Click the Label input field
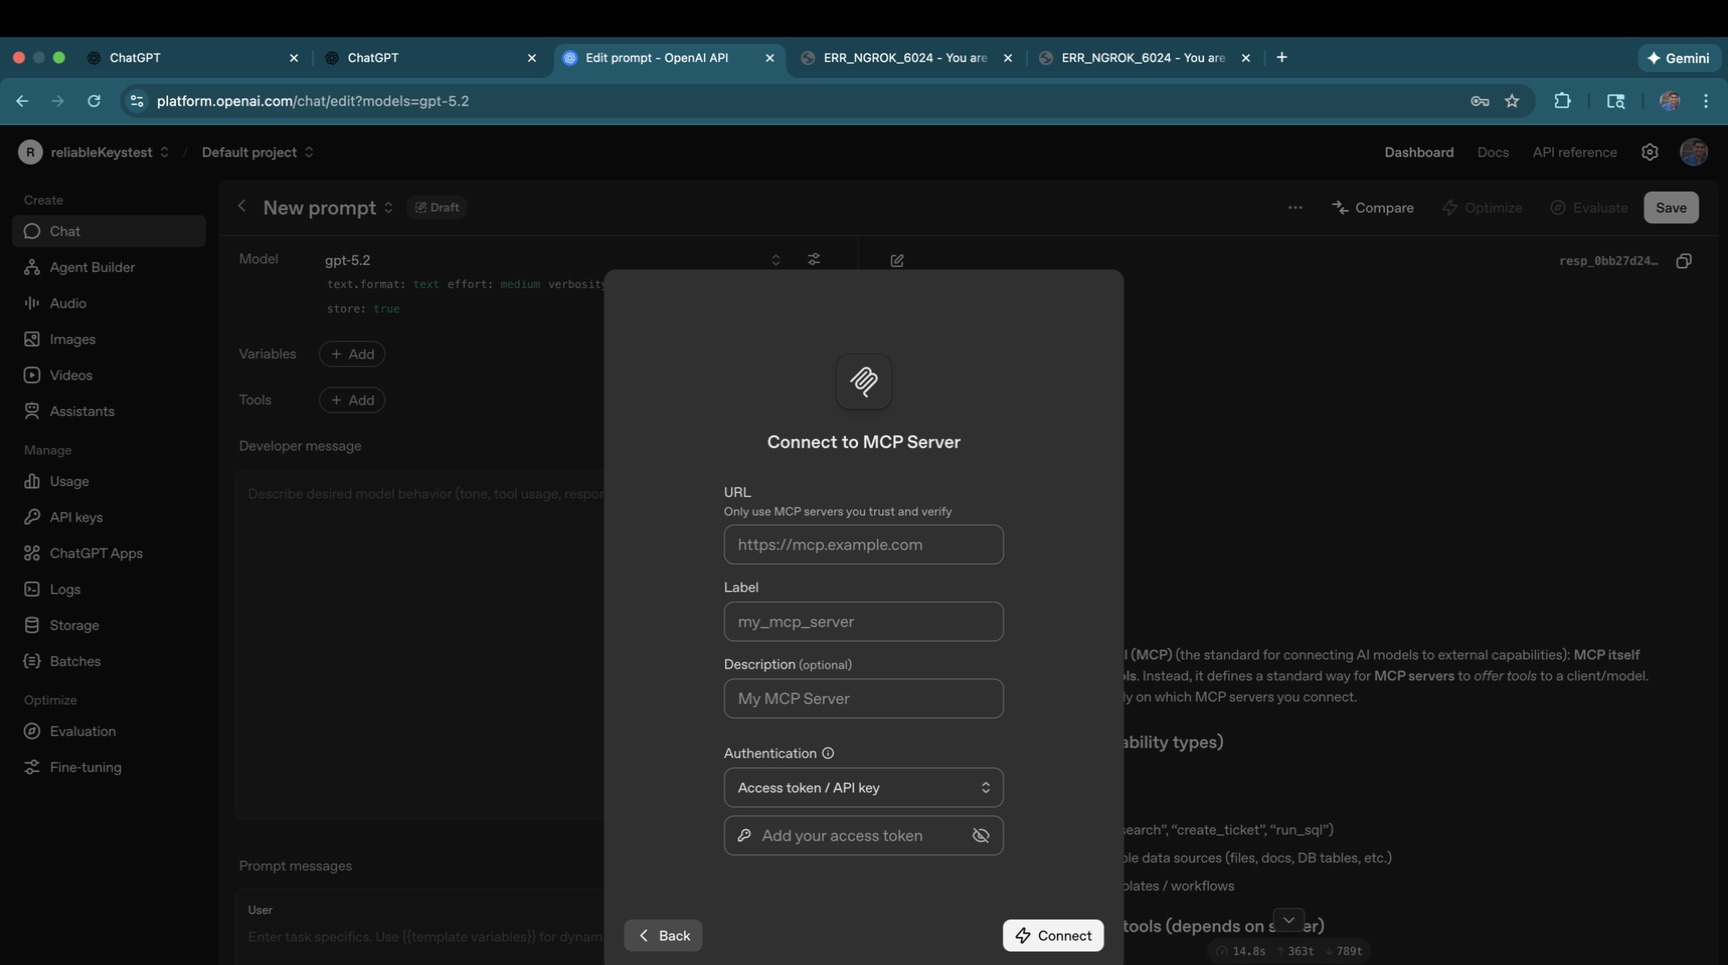1728x965 pixels. coord(863,622)
